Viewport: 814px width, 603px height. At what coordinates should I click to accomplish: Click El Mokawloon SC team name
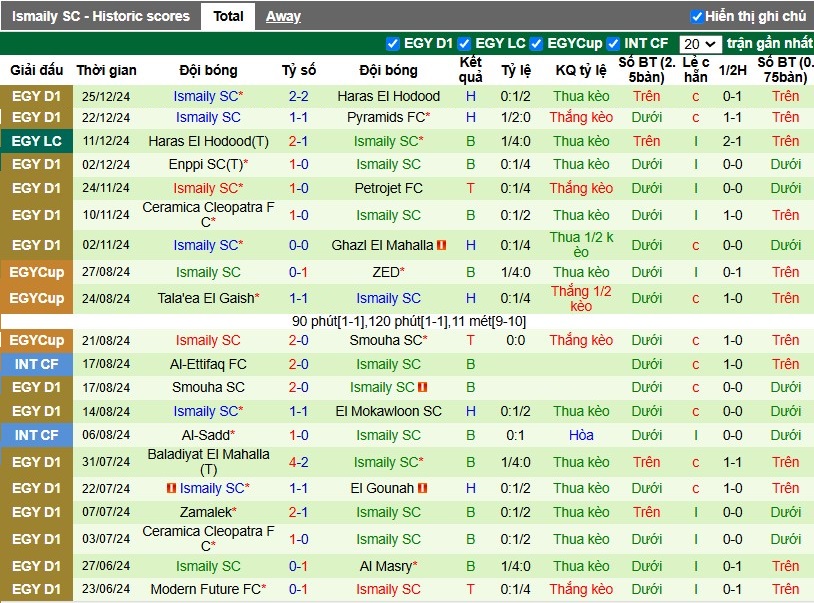(388, 412)
